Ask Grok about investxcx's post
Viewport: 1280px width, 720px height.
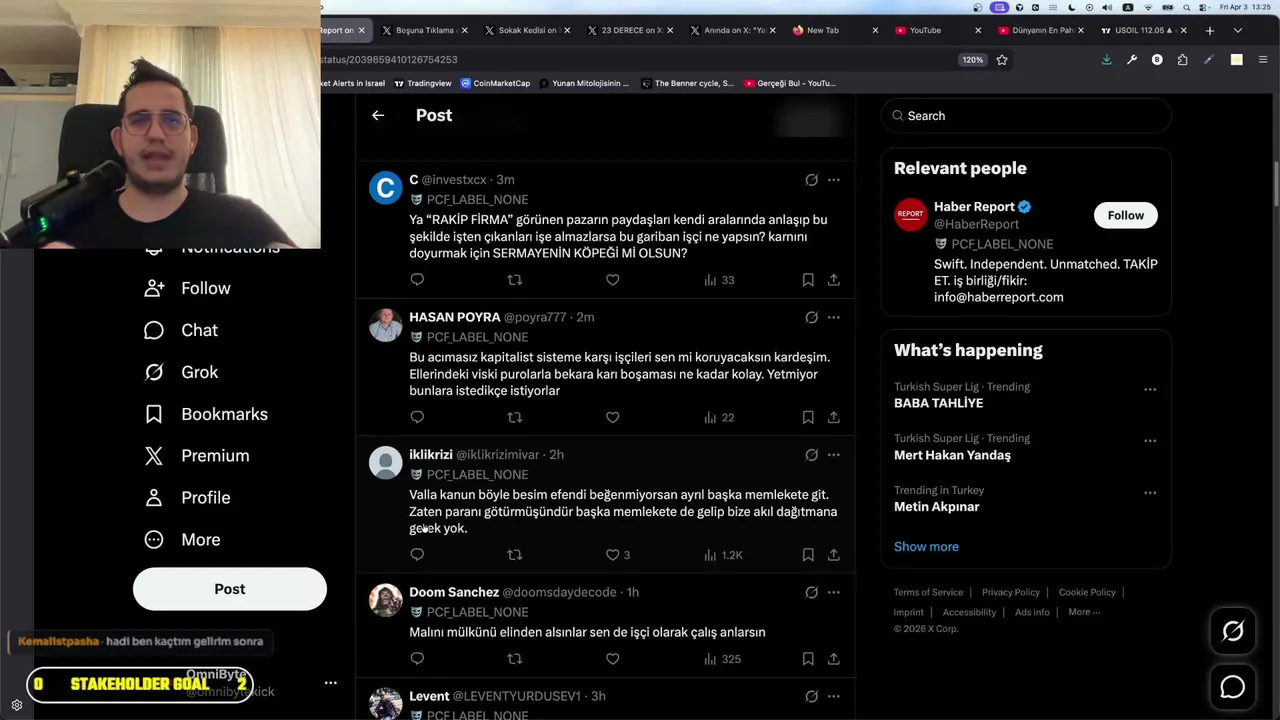811,180
